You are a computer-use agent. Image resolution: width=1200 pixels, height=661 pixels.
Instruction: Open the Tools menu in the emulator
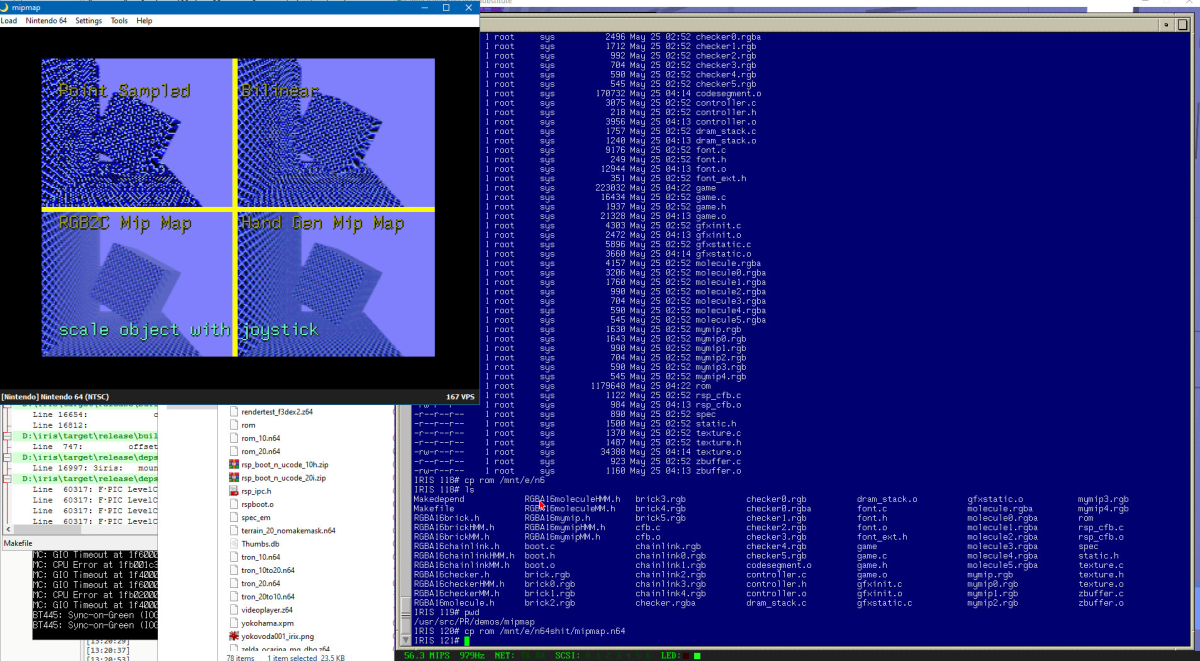119,20
